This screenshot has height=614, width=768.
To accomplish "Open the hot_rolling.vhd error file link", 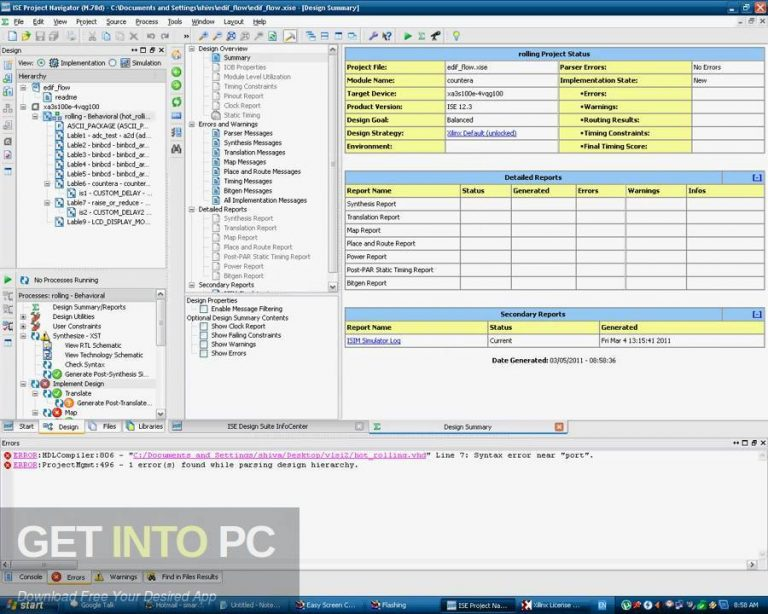I will click(x=279, y=455).
